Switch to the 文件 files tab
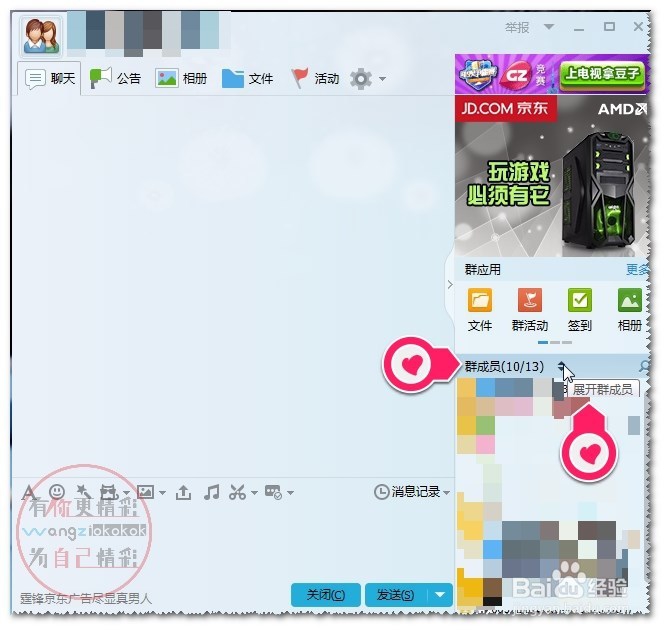Screen dimensions: 668x632 tap(248, 78)
